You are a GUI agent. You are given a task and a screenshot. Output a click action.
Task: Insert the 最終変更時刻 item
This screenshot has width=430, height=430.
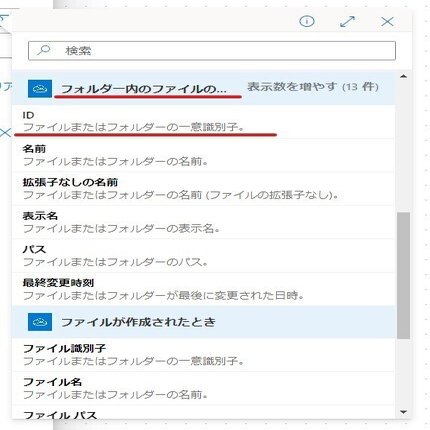[204, 289]
